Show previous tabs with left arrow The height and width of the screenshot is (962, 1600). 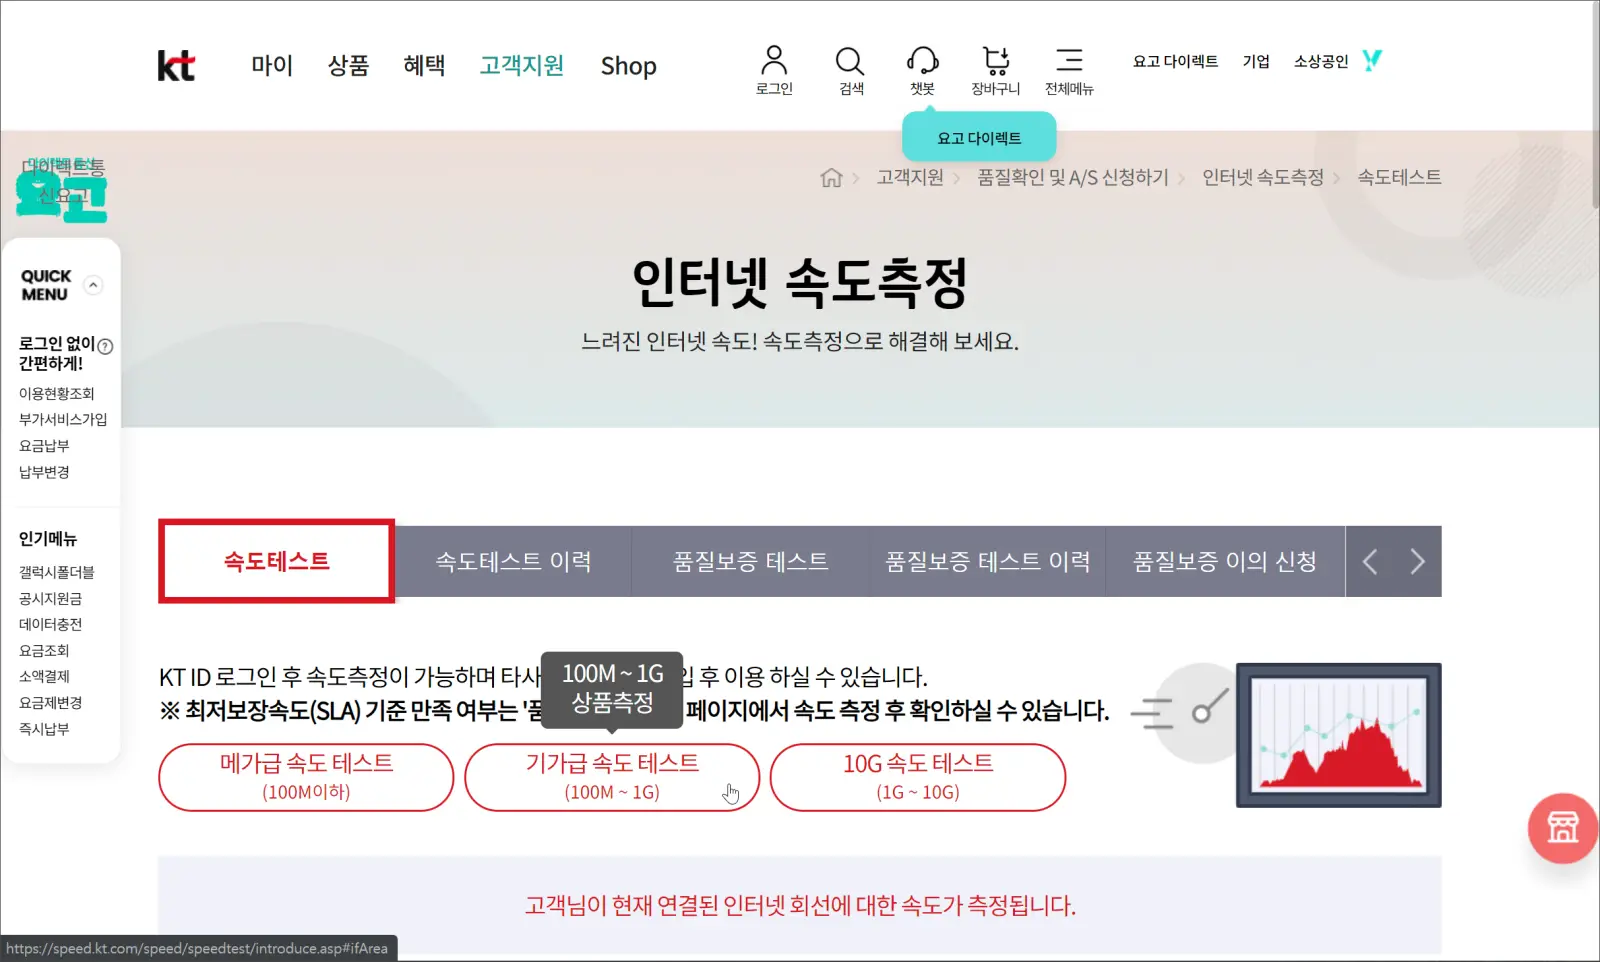click(x=1370, y=562)
